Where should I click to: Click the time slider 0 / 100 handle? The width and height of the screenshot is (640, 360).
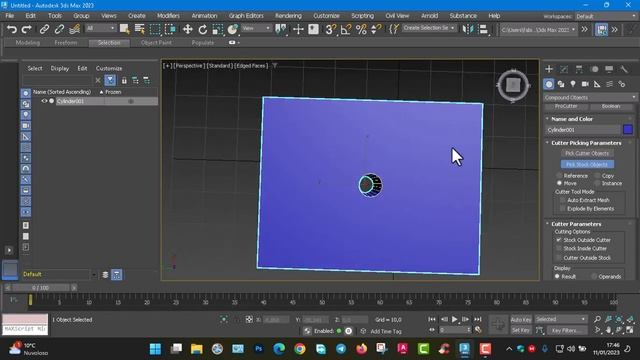40,288
